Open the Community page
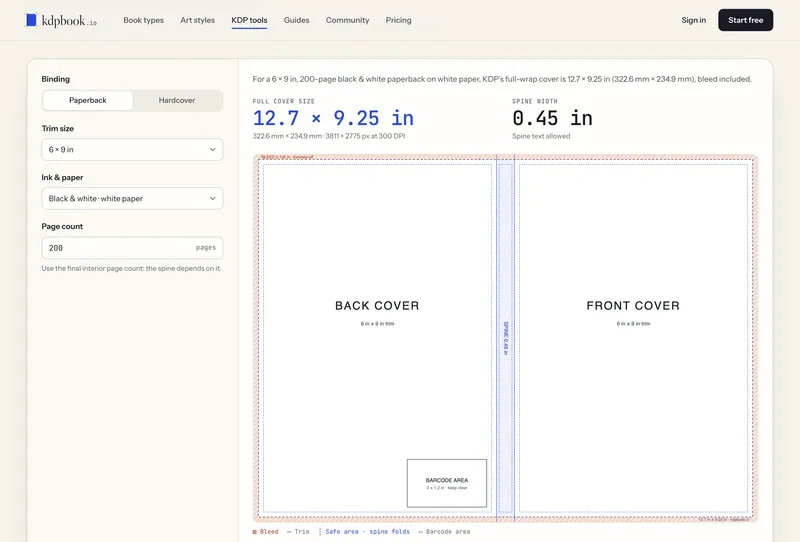 (347, 20)
